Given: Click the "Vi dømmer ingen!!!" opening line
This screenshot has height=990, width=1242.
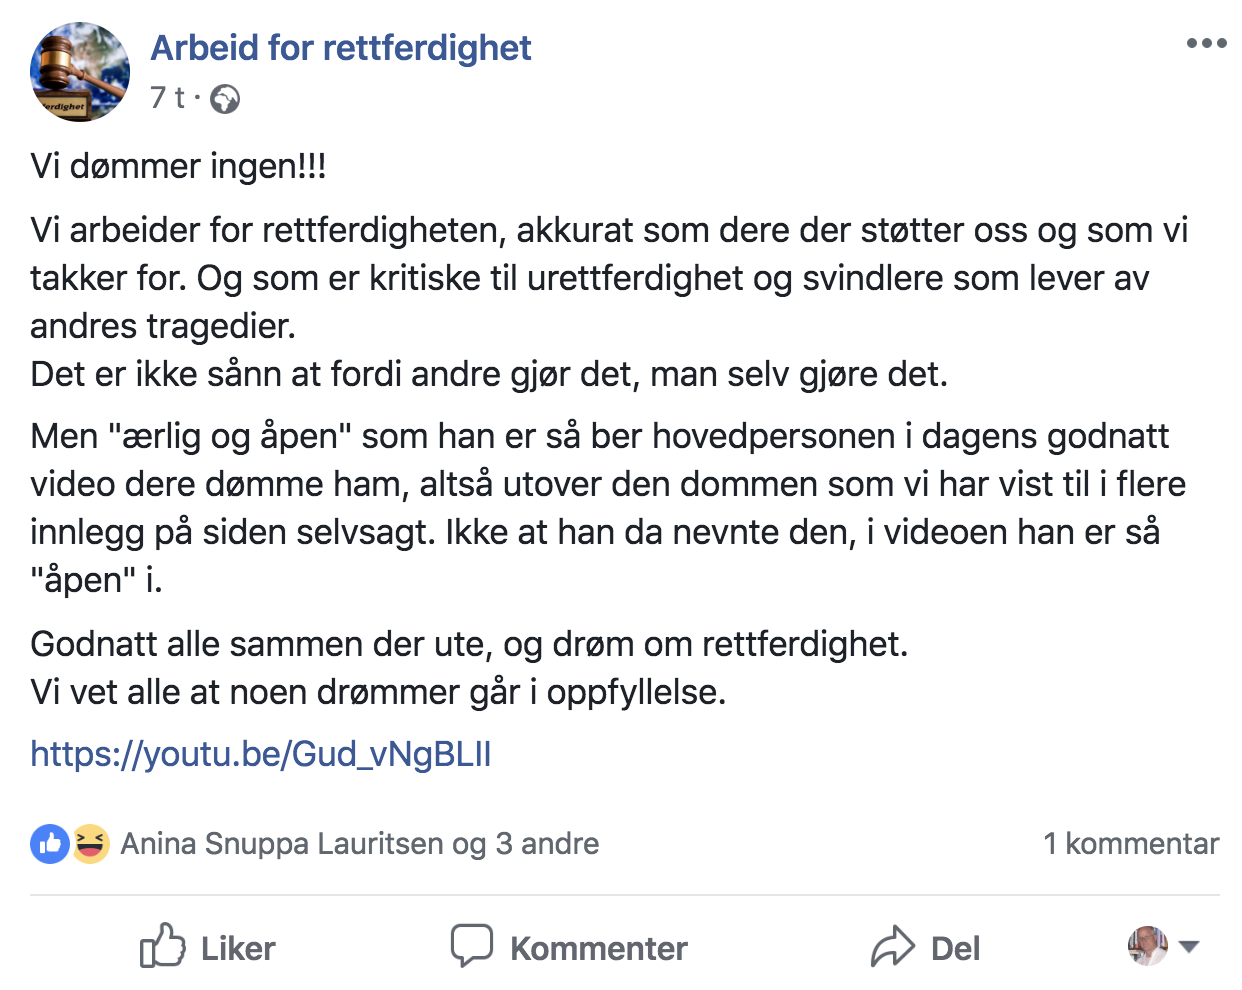Looking at the screenshot, I should 179,166.
